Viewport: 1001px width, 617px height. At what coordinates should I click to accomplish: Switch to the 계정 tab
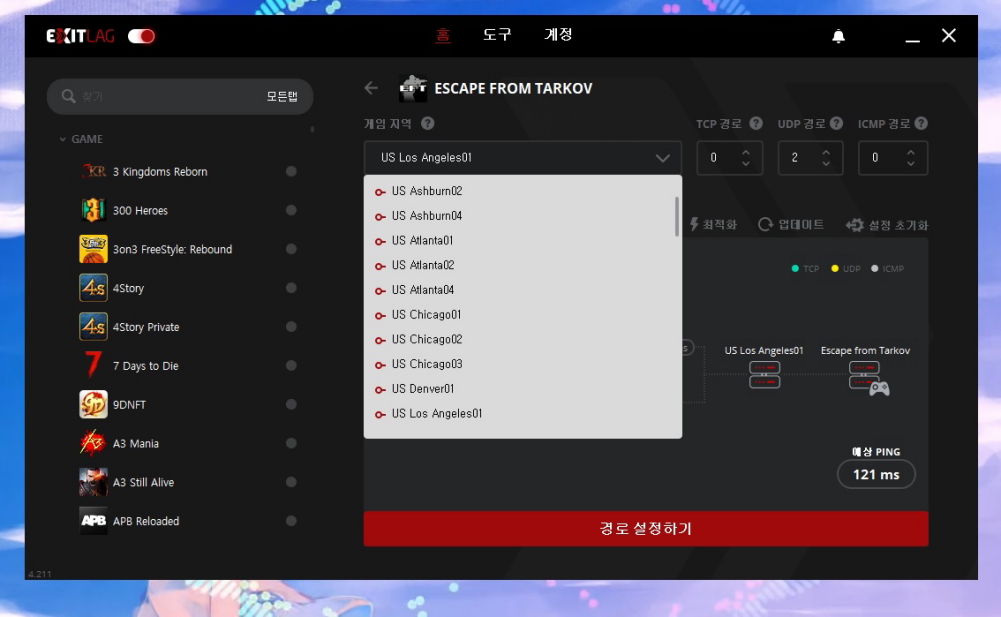558,34
